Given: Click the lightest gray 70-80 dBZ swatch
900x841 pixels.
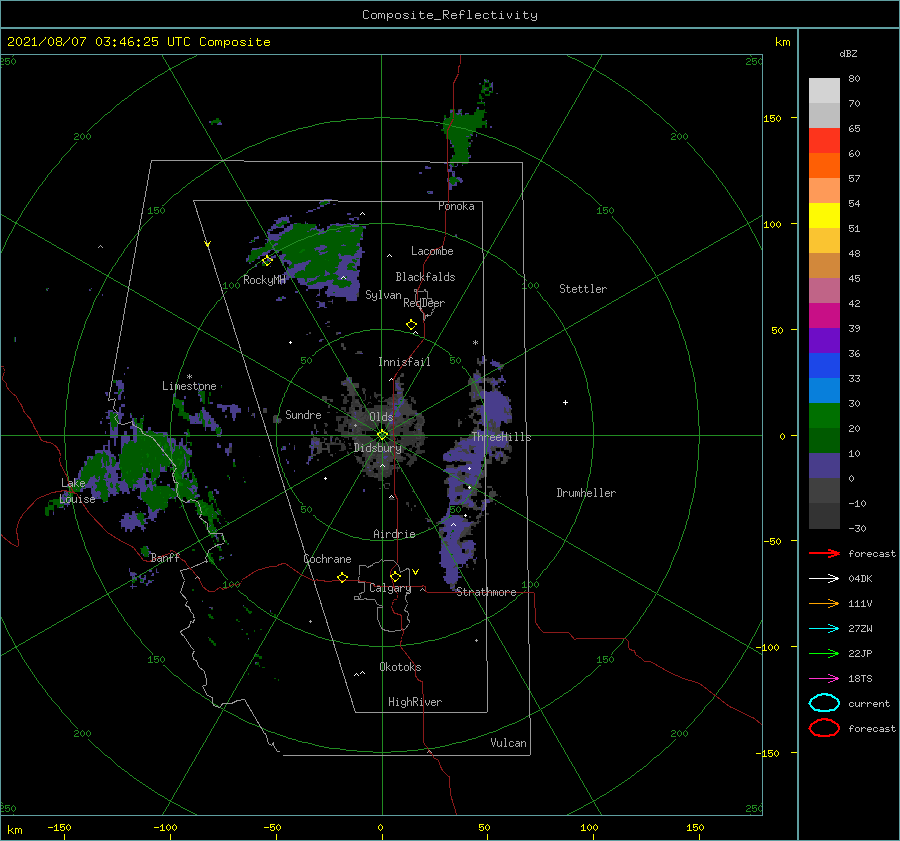Looking at the screenshot, I should [824, 91].
